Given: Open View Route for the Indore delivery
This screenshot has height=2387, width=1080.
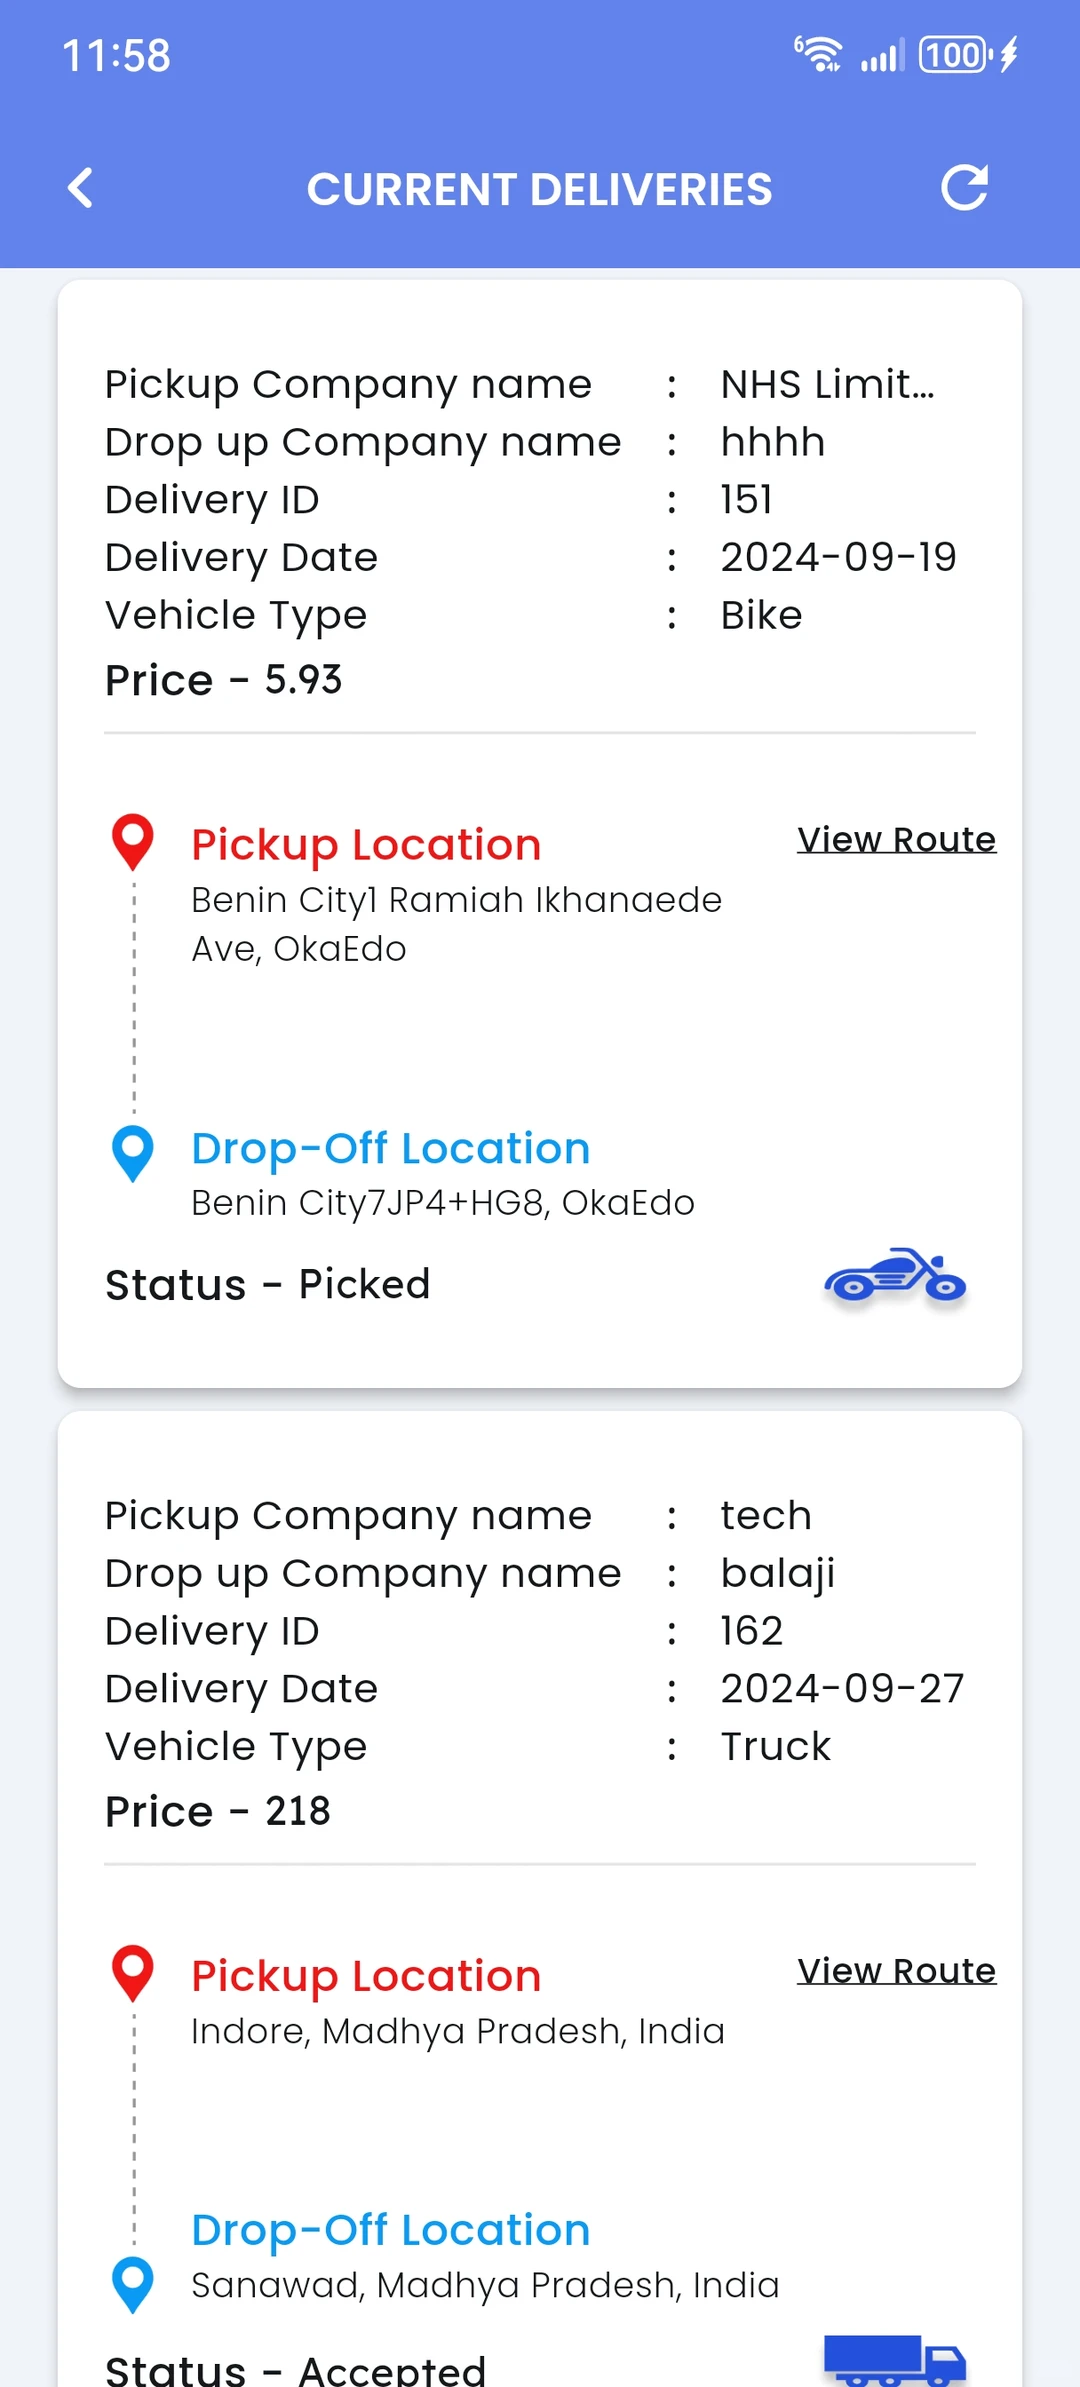Looking at the screenshot, I should tap(896, 1970).
